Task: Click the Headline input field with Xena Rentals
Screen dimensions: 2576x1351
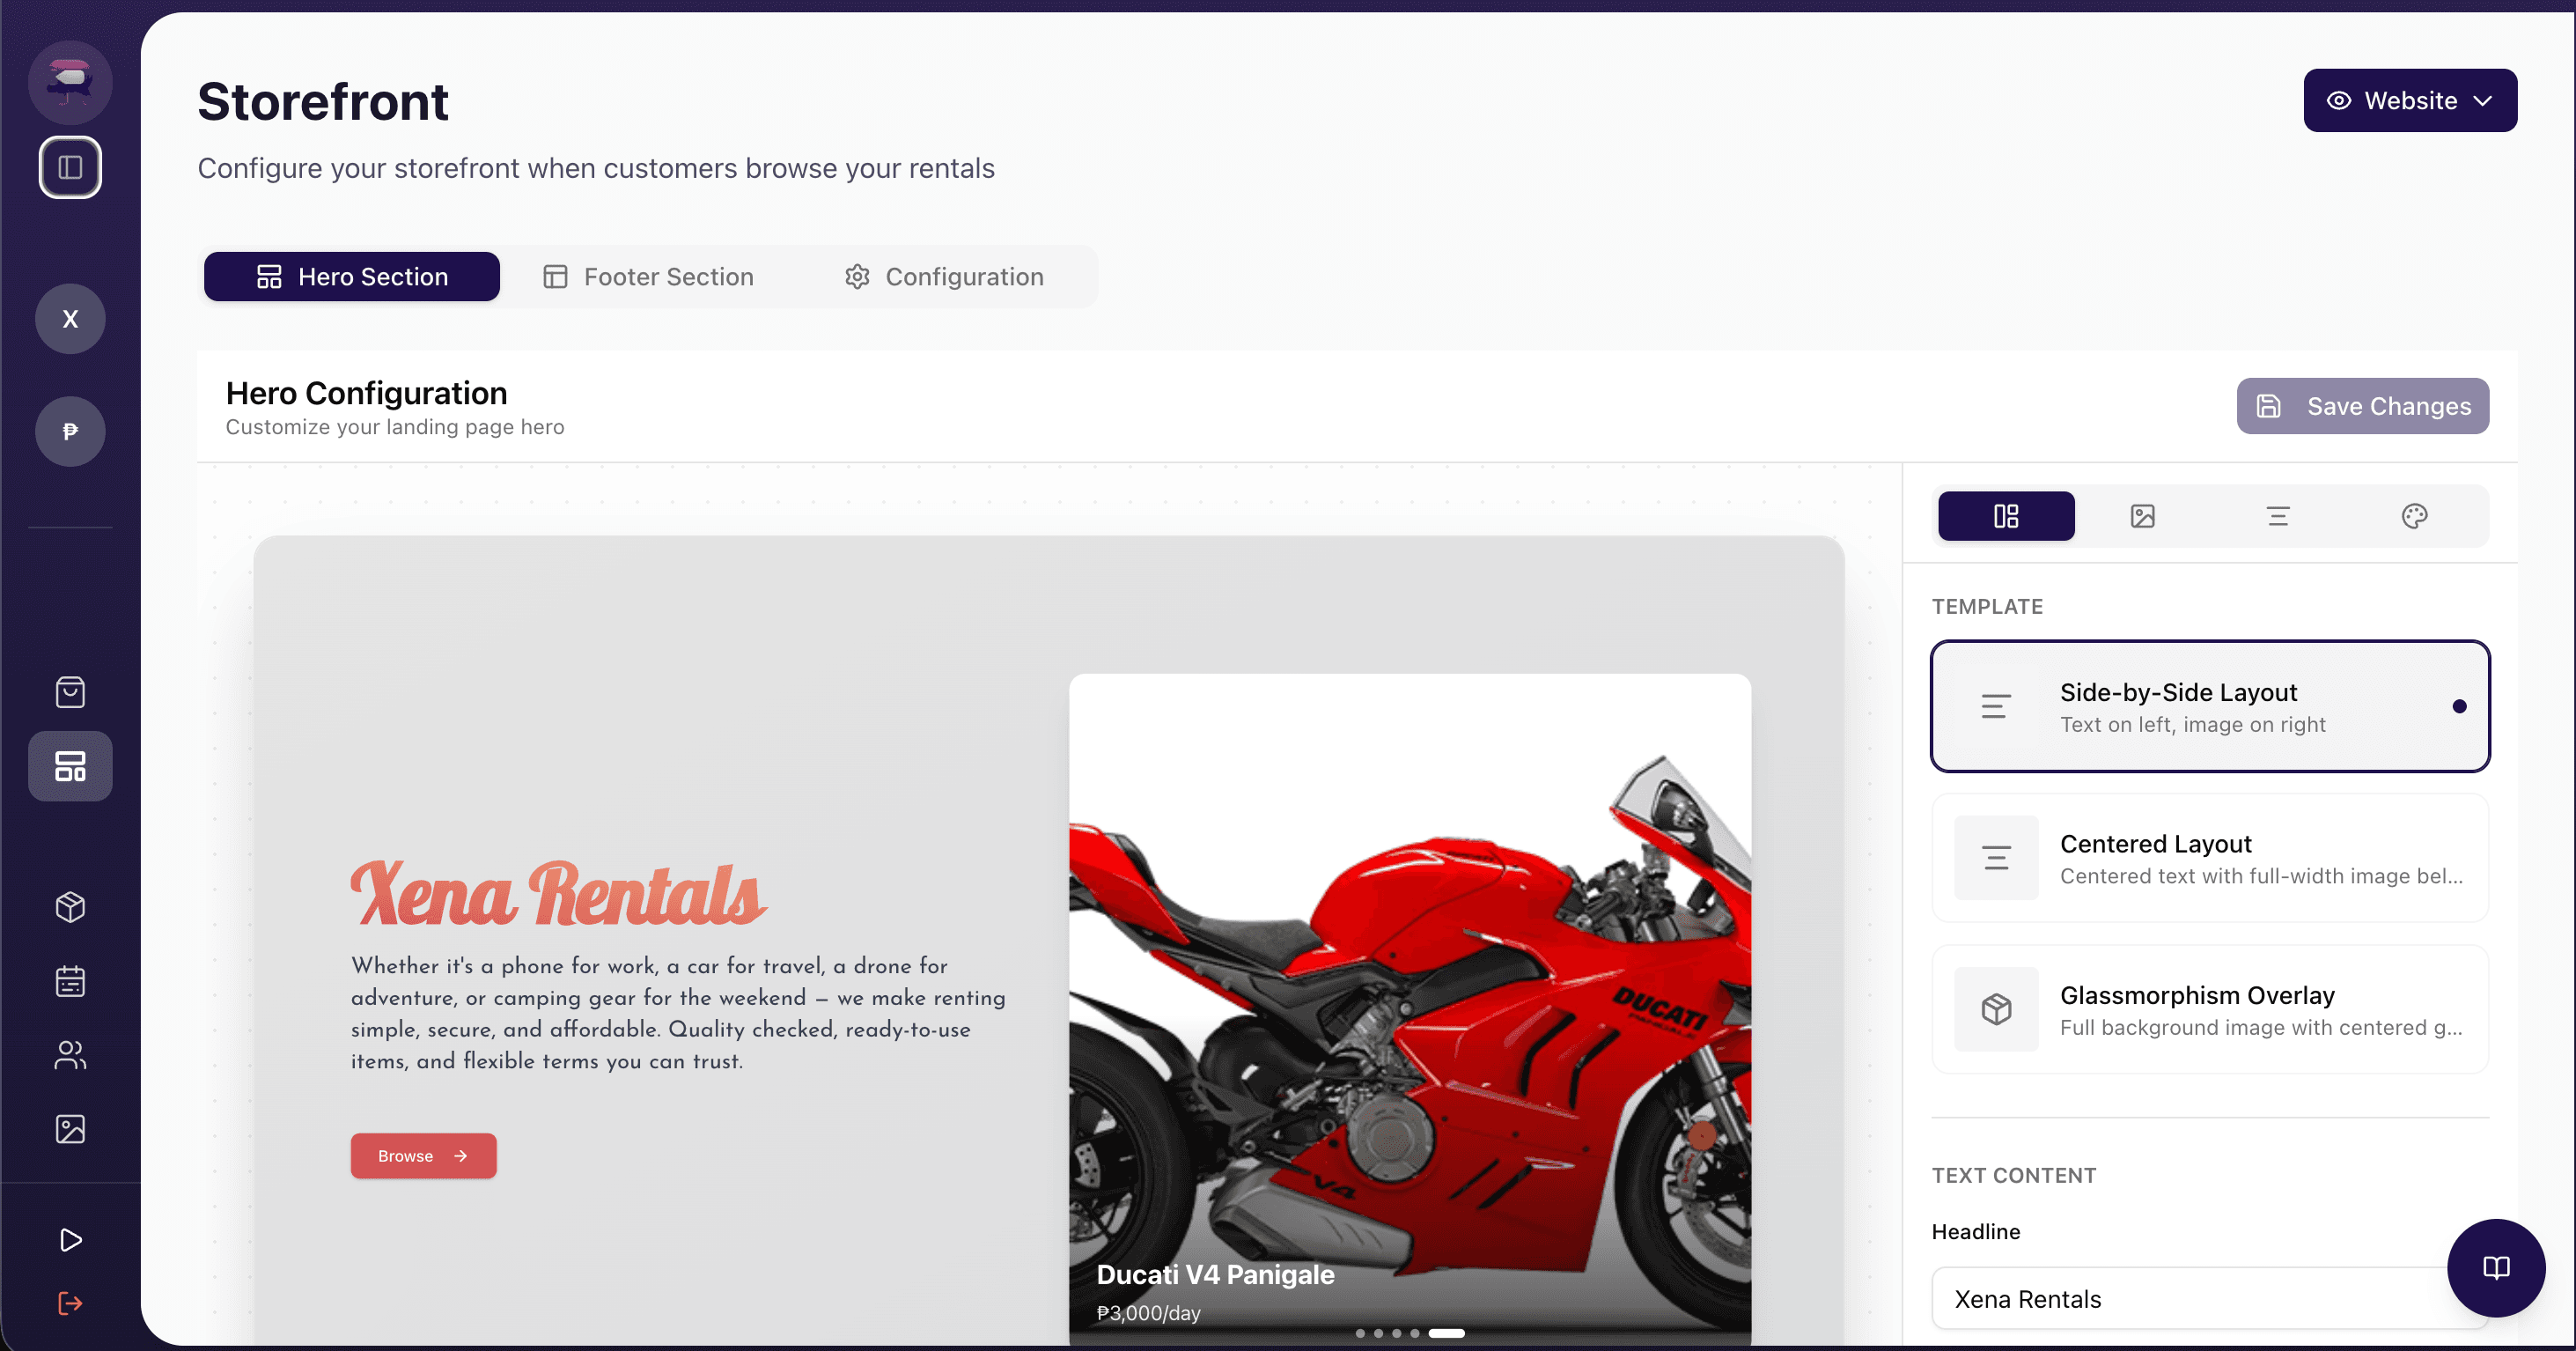Action: tap(2210, 1298)
